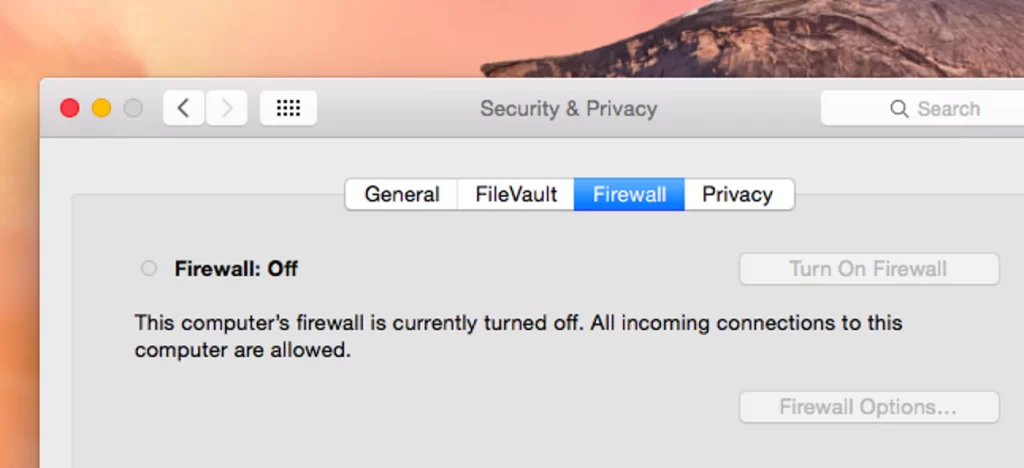Go forward using the right chevron

click(227, 108)
